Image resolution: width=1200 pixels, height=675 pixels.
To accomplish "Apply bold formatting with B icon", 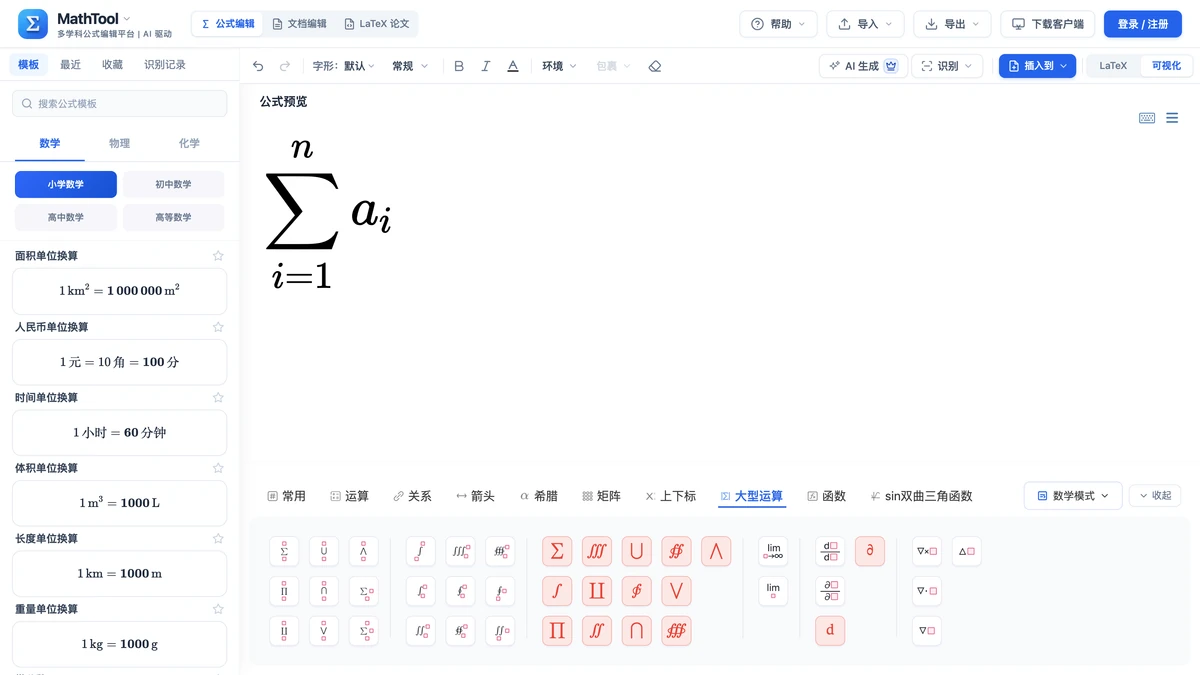I will point(459,66).
